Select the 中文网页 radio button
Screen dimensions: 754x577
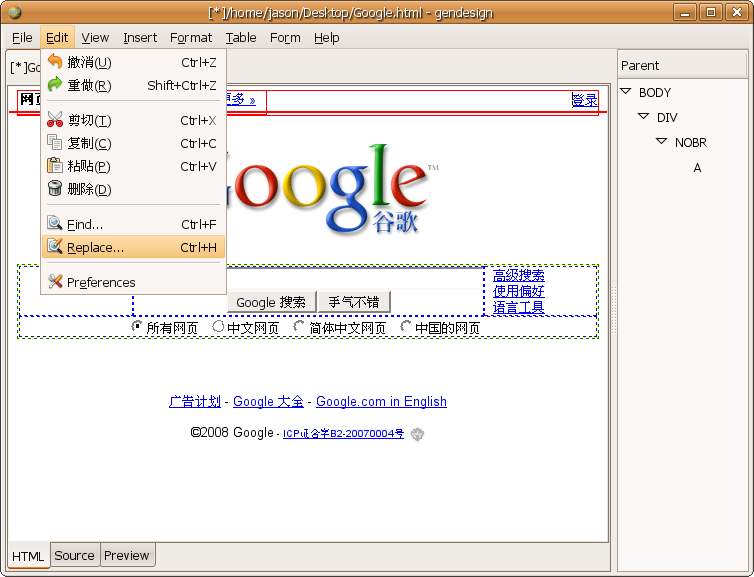[x=218, y=326]
